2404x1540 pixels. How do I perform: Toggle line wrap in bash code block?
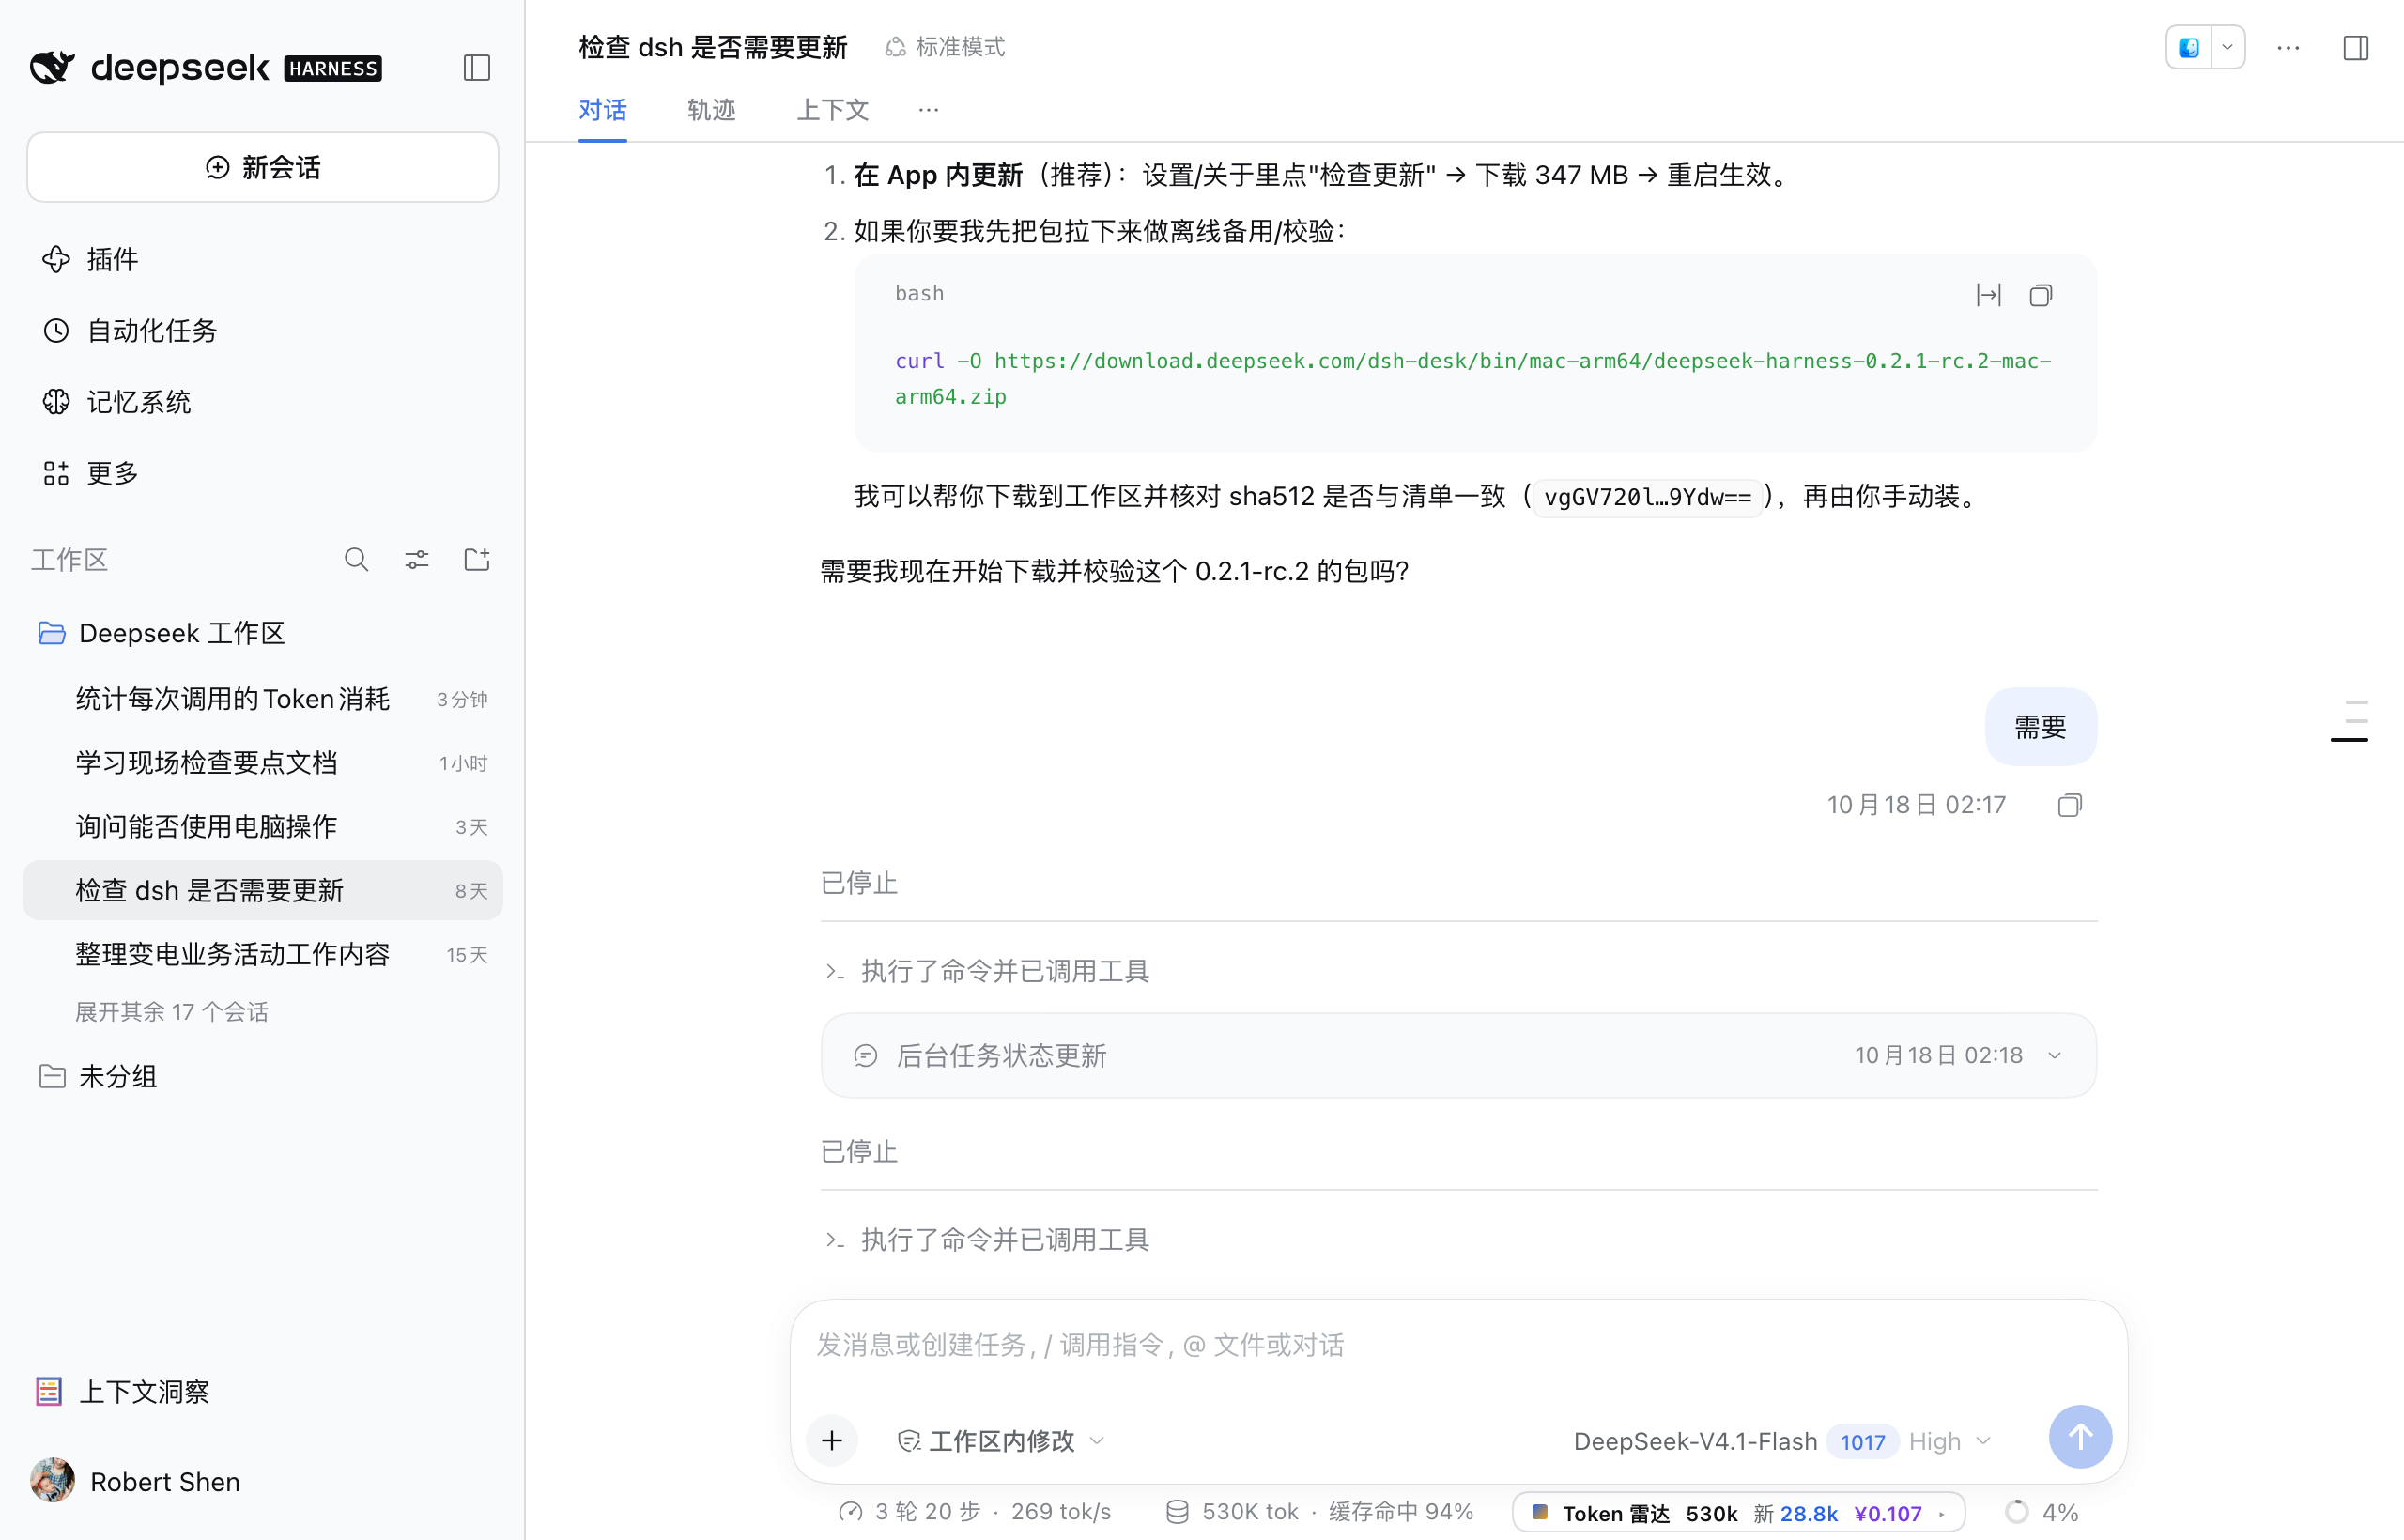pos(1988,295)
